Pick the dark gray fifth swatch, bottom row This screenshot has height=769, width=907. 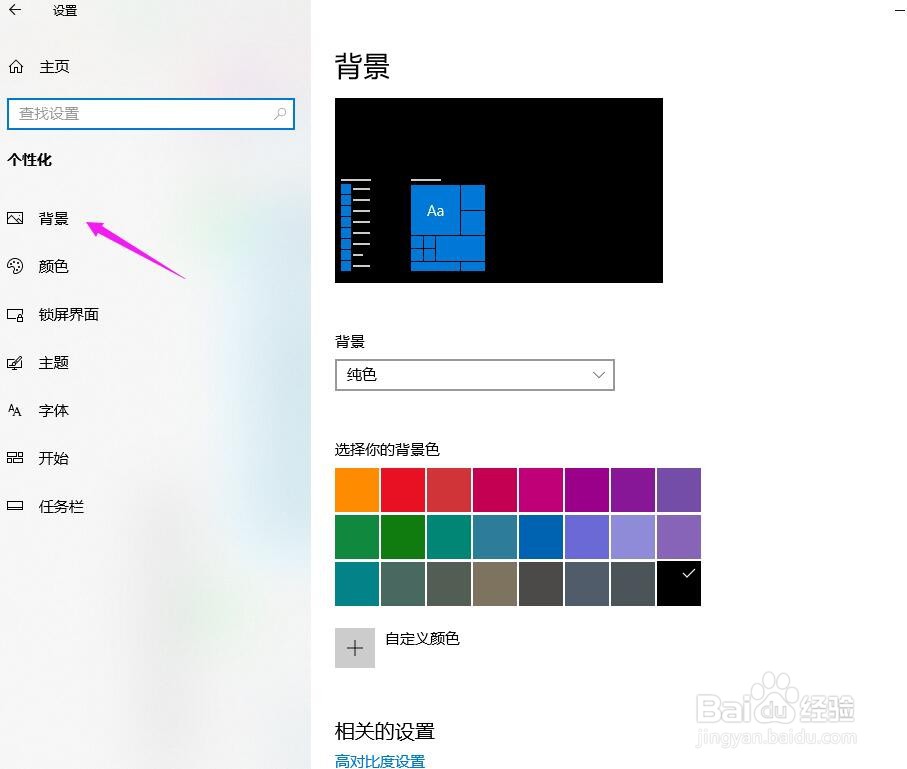(541, 584)
